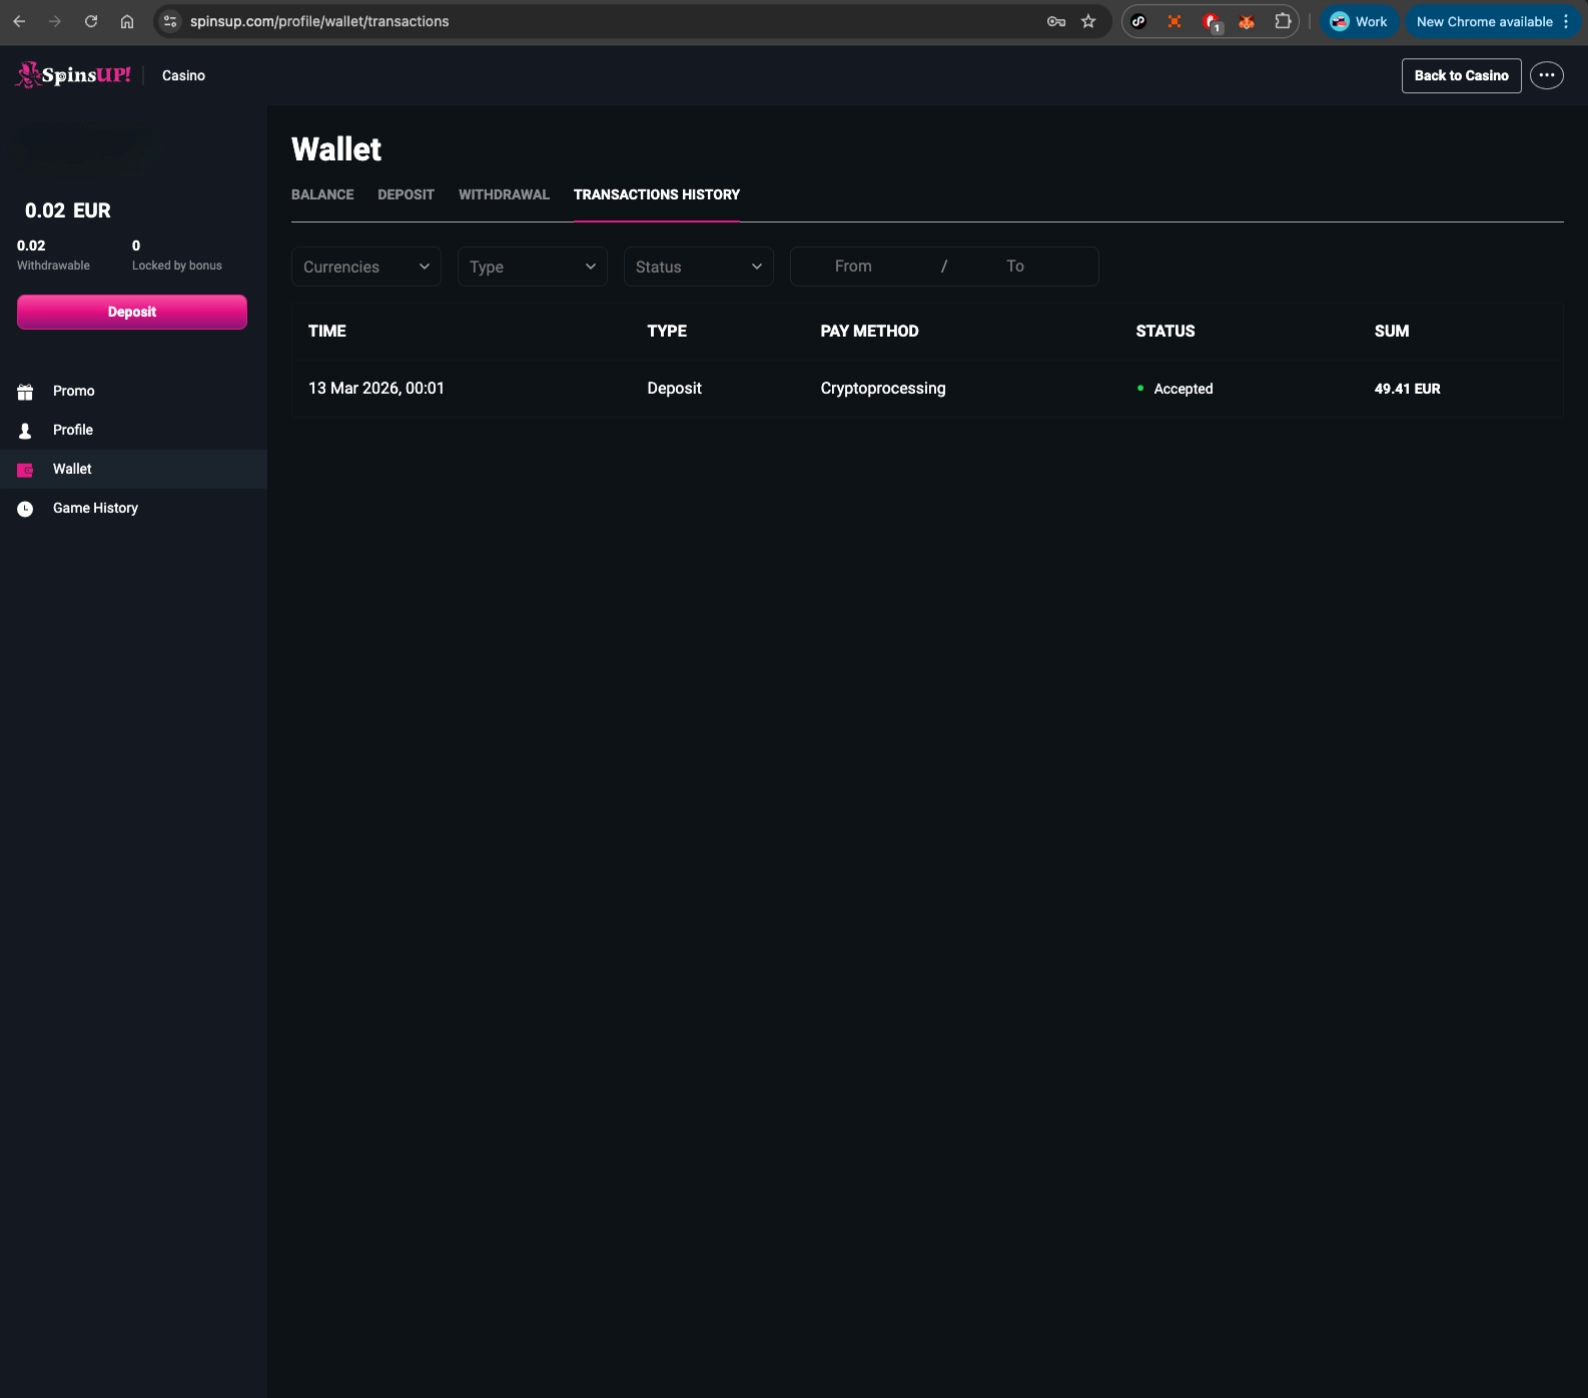Open Chrome three-dot menu
Image resolution: width=1588 pixels, height=1398 pixels.
point(1566,21)
